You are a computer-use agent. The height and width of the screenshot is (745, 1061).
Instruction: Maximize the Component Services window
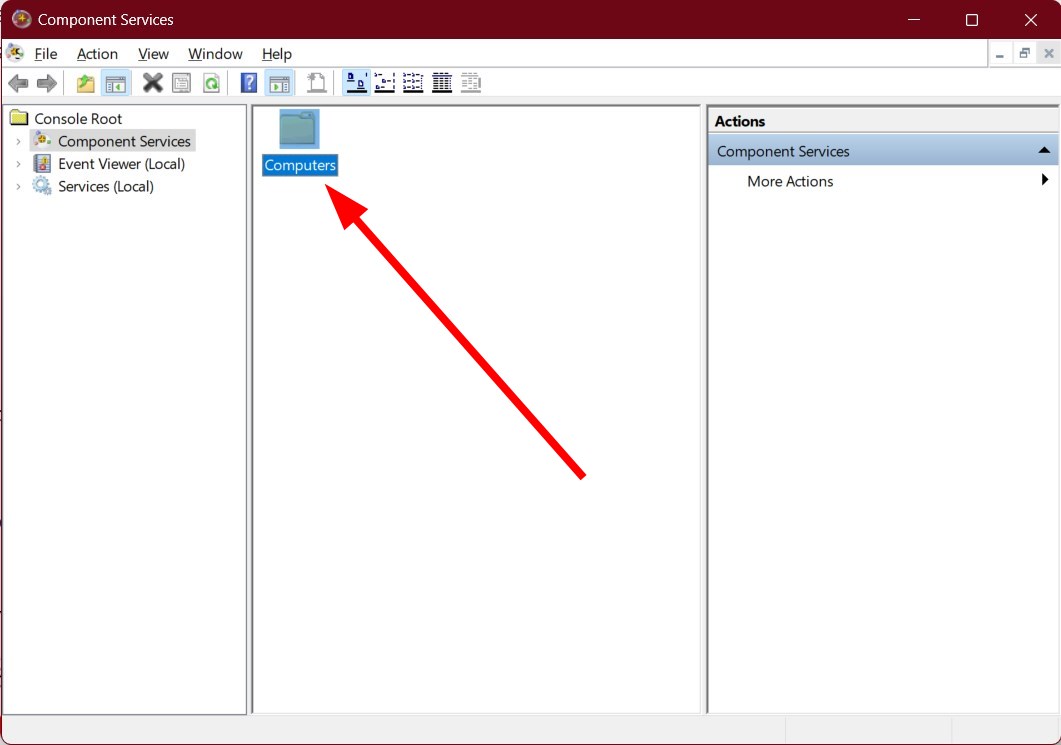tap(972, 20)
